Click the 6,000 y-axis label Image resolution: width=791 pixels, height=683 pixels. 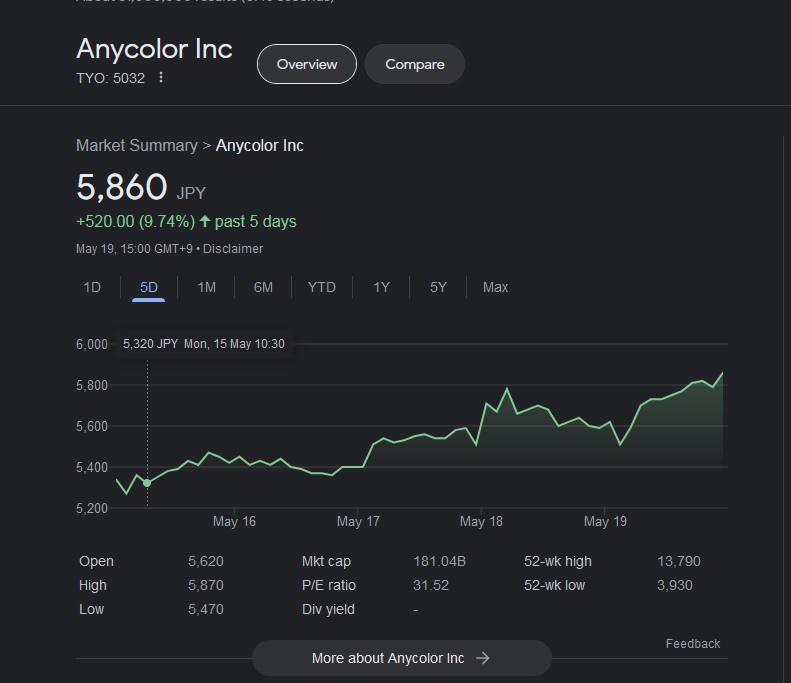(92, 345)
